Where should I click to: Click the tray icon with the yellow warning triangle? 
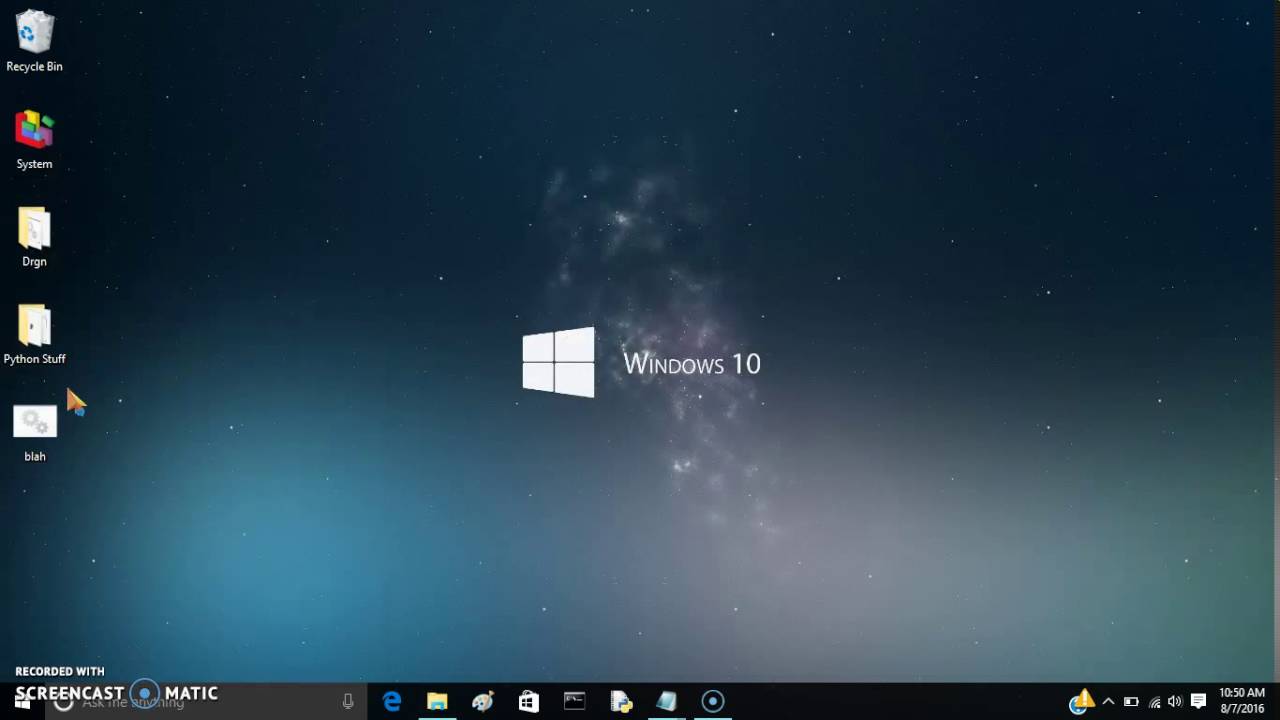coord(1081,701)
